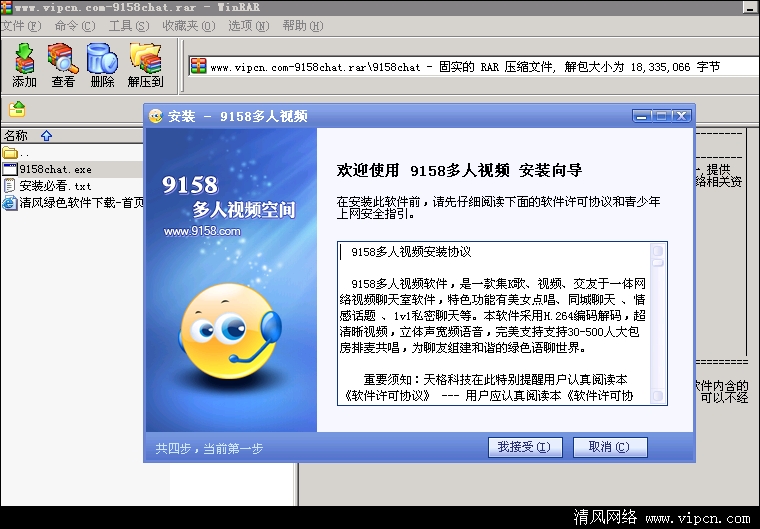Close the 9158 installer dialog
Screen dimensions: 760x529
(x=681, y=116)
